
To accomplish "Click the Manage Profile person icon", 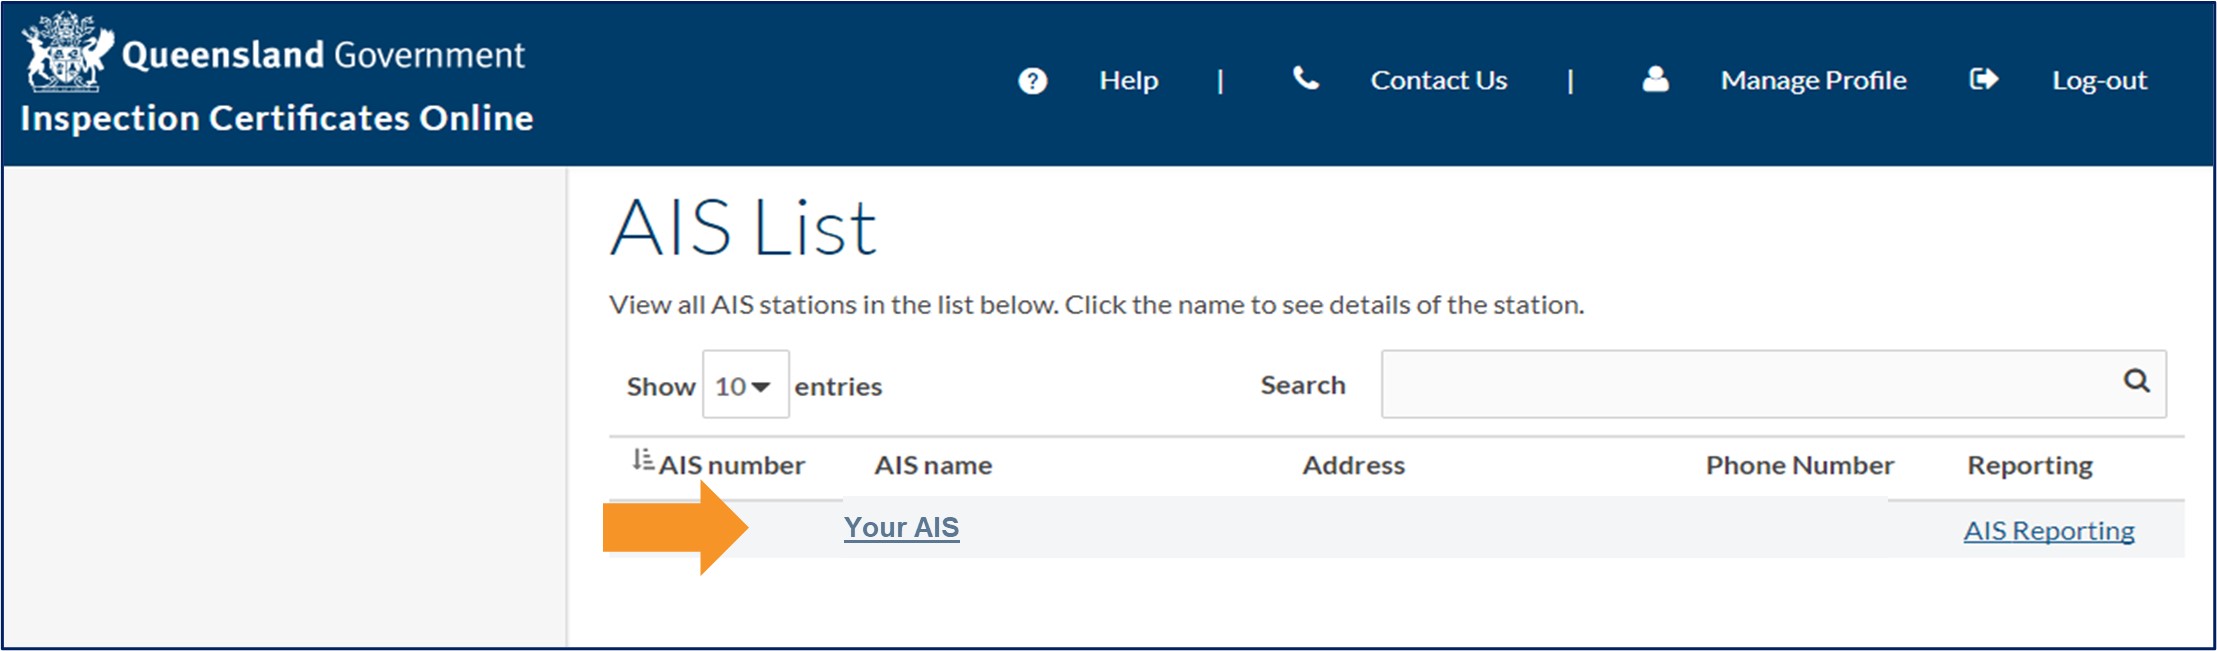I will click(1655, 79).
